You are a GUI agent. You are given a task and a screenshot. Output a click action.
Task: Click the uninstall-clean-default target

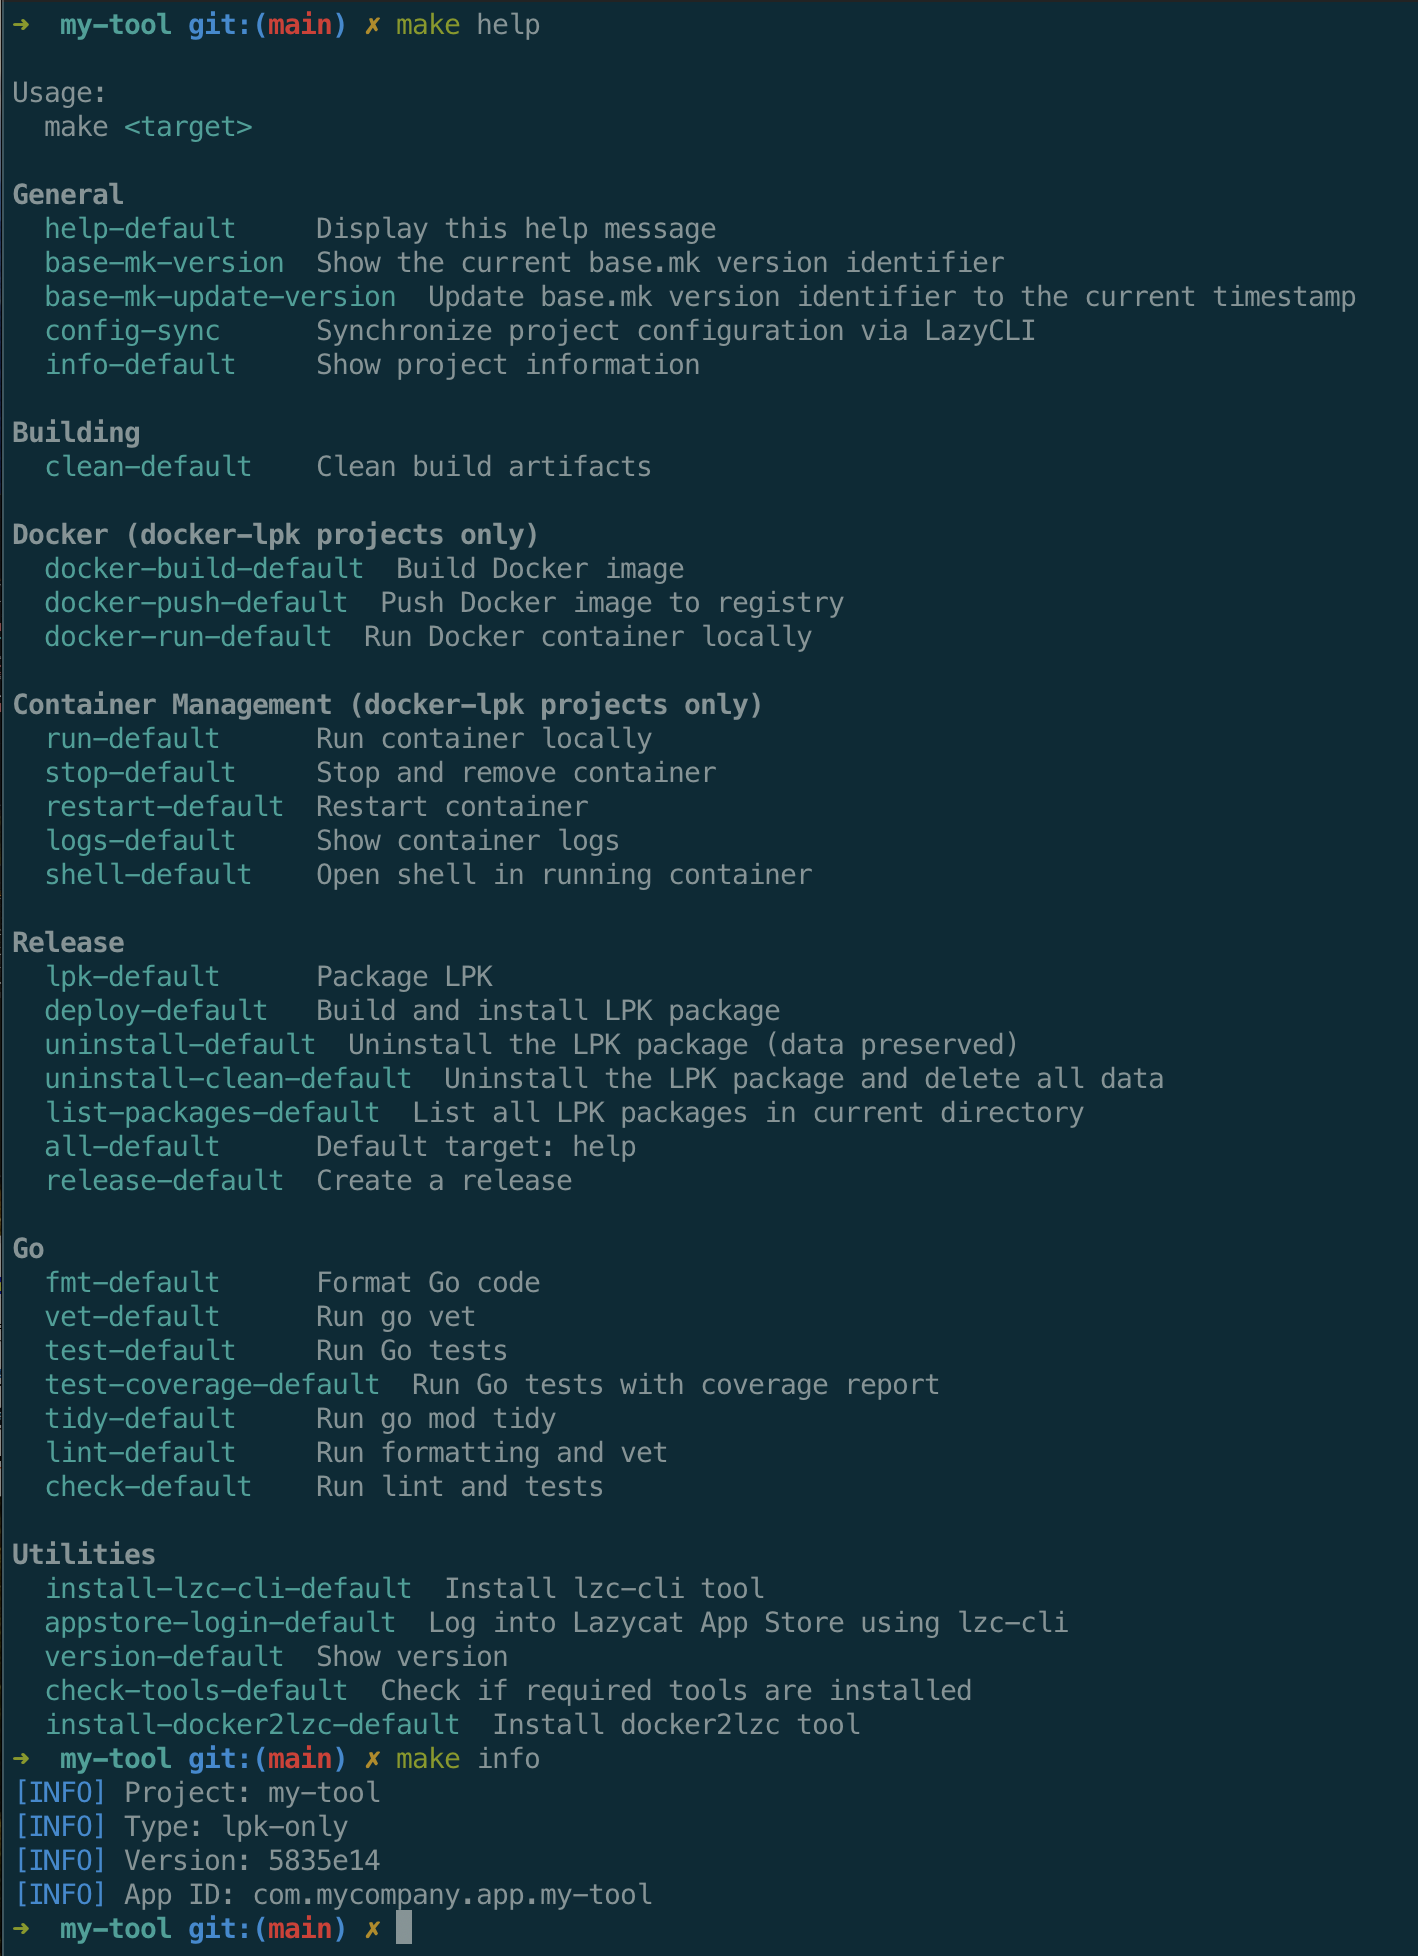tap(228, 1079)
